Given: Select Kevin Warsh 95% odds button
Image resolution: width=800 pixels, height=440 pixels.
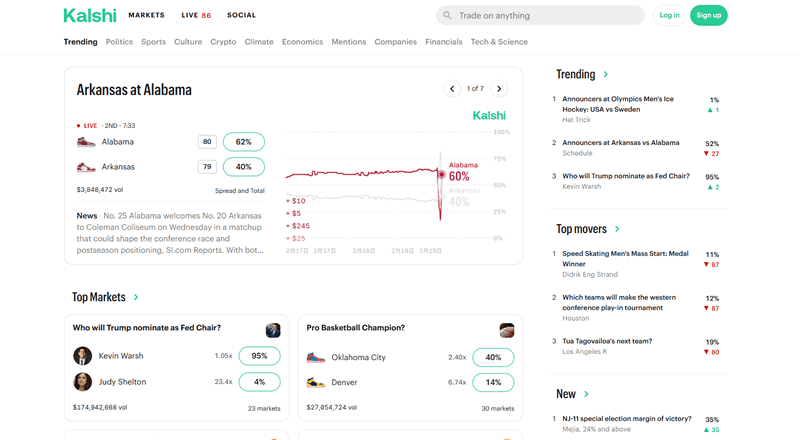Looking at the screenshot, I should [259, 356].
